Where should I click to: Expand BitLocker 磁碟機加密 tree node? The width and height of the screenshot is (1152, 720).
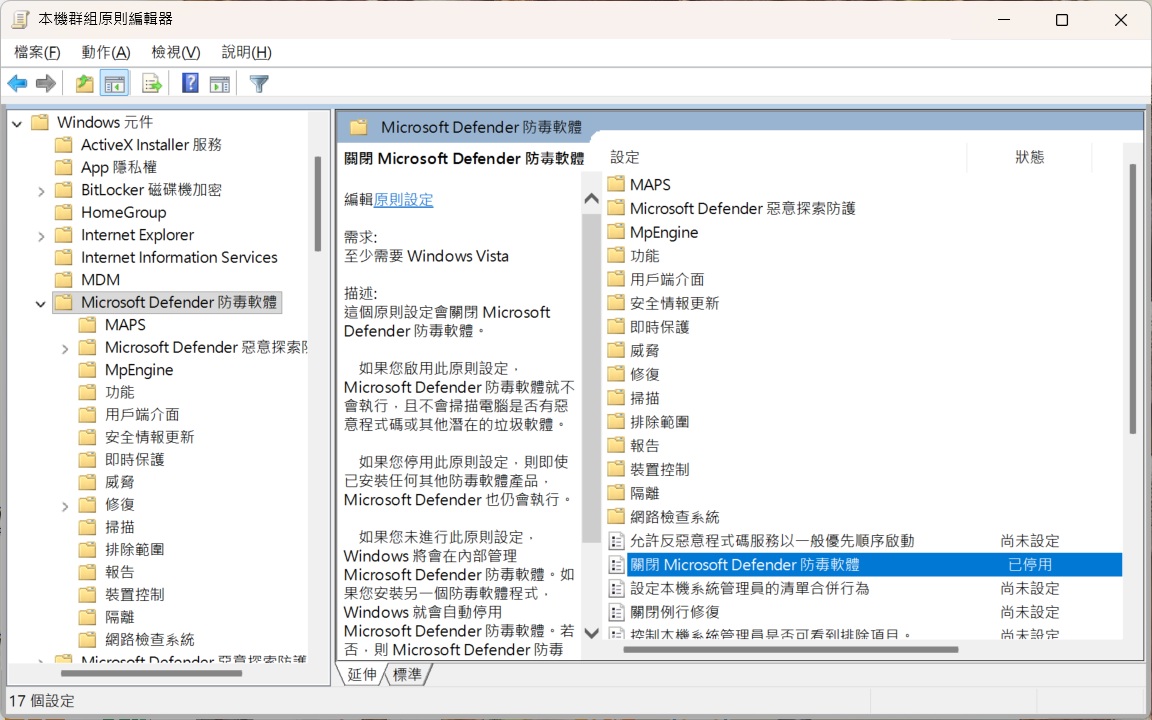point(41,191)
